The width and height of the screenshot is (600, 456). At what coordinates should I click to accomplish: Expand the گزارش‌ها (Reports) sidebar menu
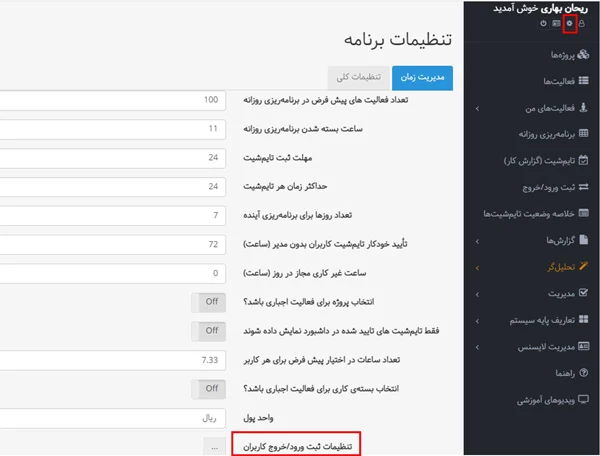click(476, 241)
